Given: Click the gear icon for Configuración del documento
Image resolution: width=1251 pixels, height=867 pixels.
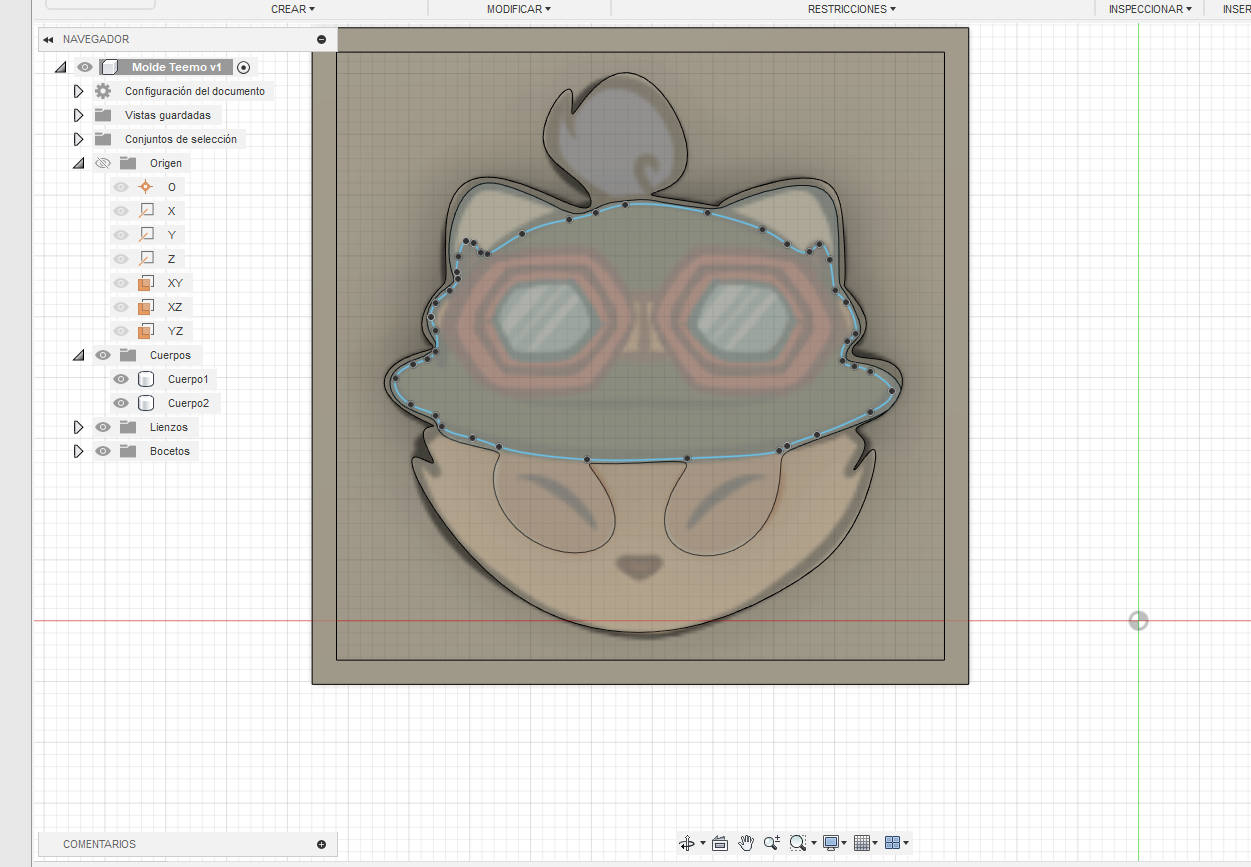Looking at the screenshot, I should [103, 91].
